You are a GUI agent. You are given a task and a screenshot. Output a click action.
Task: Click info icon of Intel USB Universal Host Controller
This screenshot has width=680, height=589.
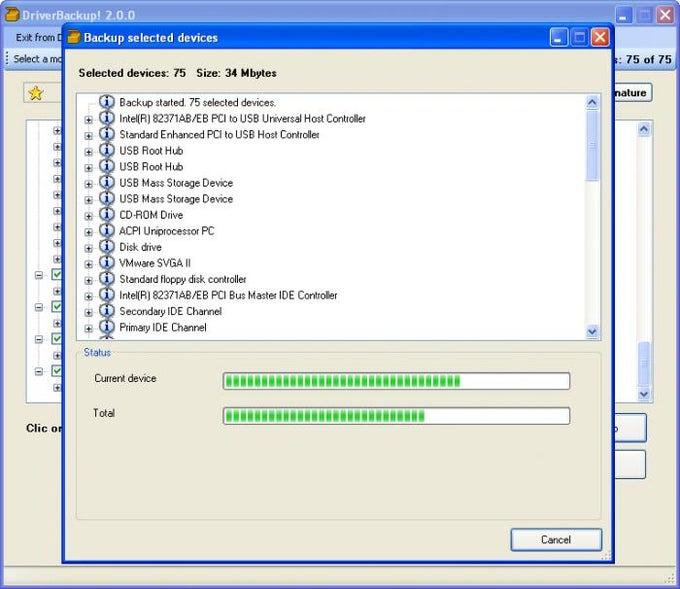pos(107,118)
